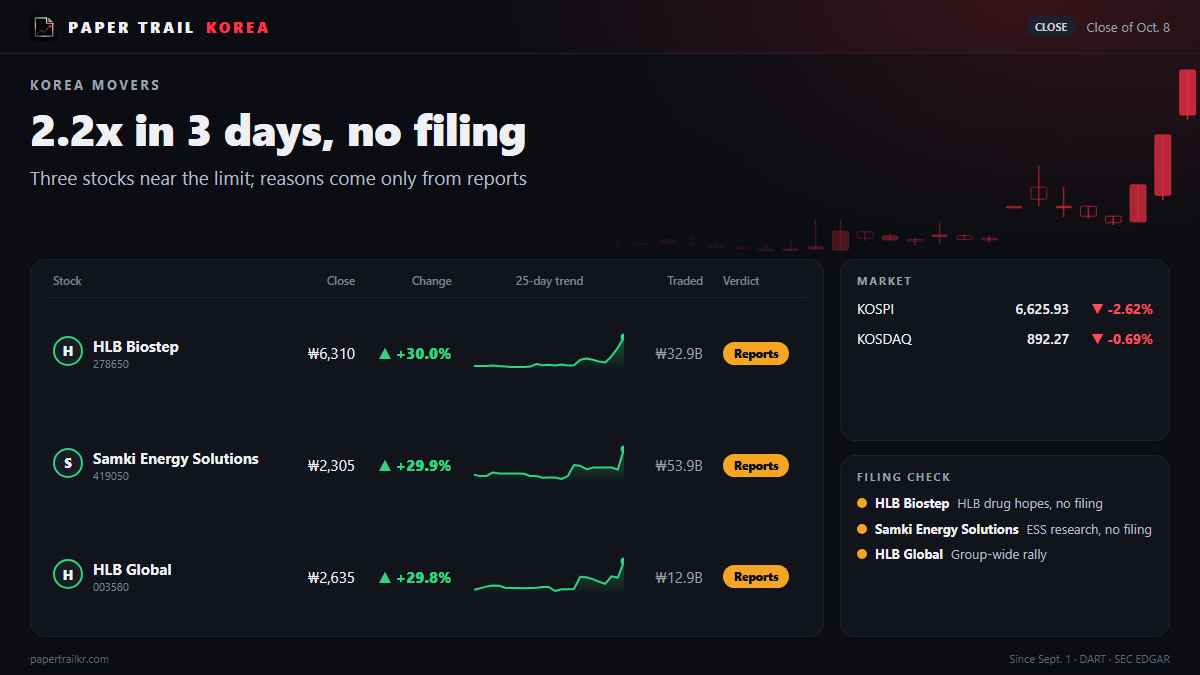Click the ₩32.9B traded value
The width and height of the screenshot is (1200, 675).
point(679,353)
